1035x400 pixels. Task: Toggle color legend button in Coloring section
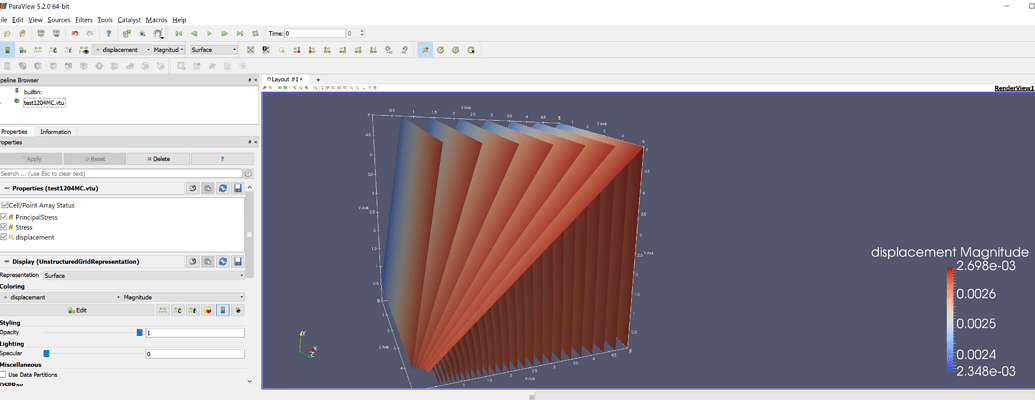[x=223, y=310]
